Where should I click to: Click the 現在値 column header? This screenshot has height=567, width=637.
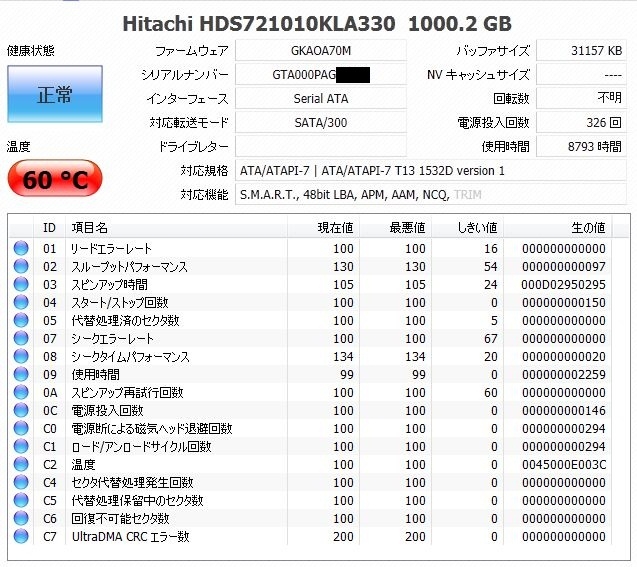[x=323, y=227]
